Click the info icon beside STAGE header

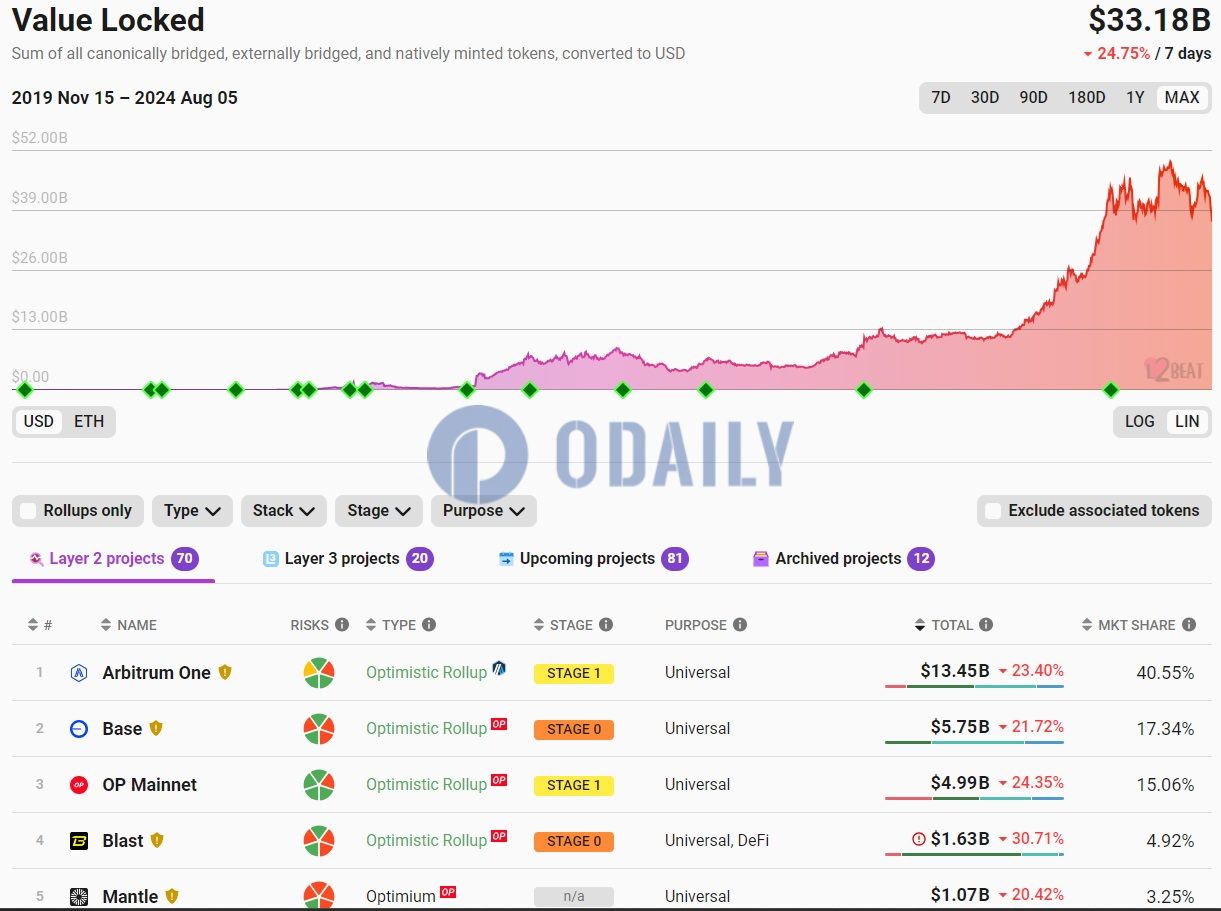(x=606, y=625)
